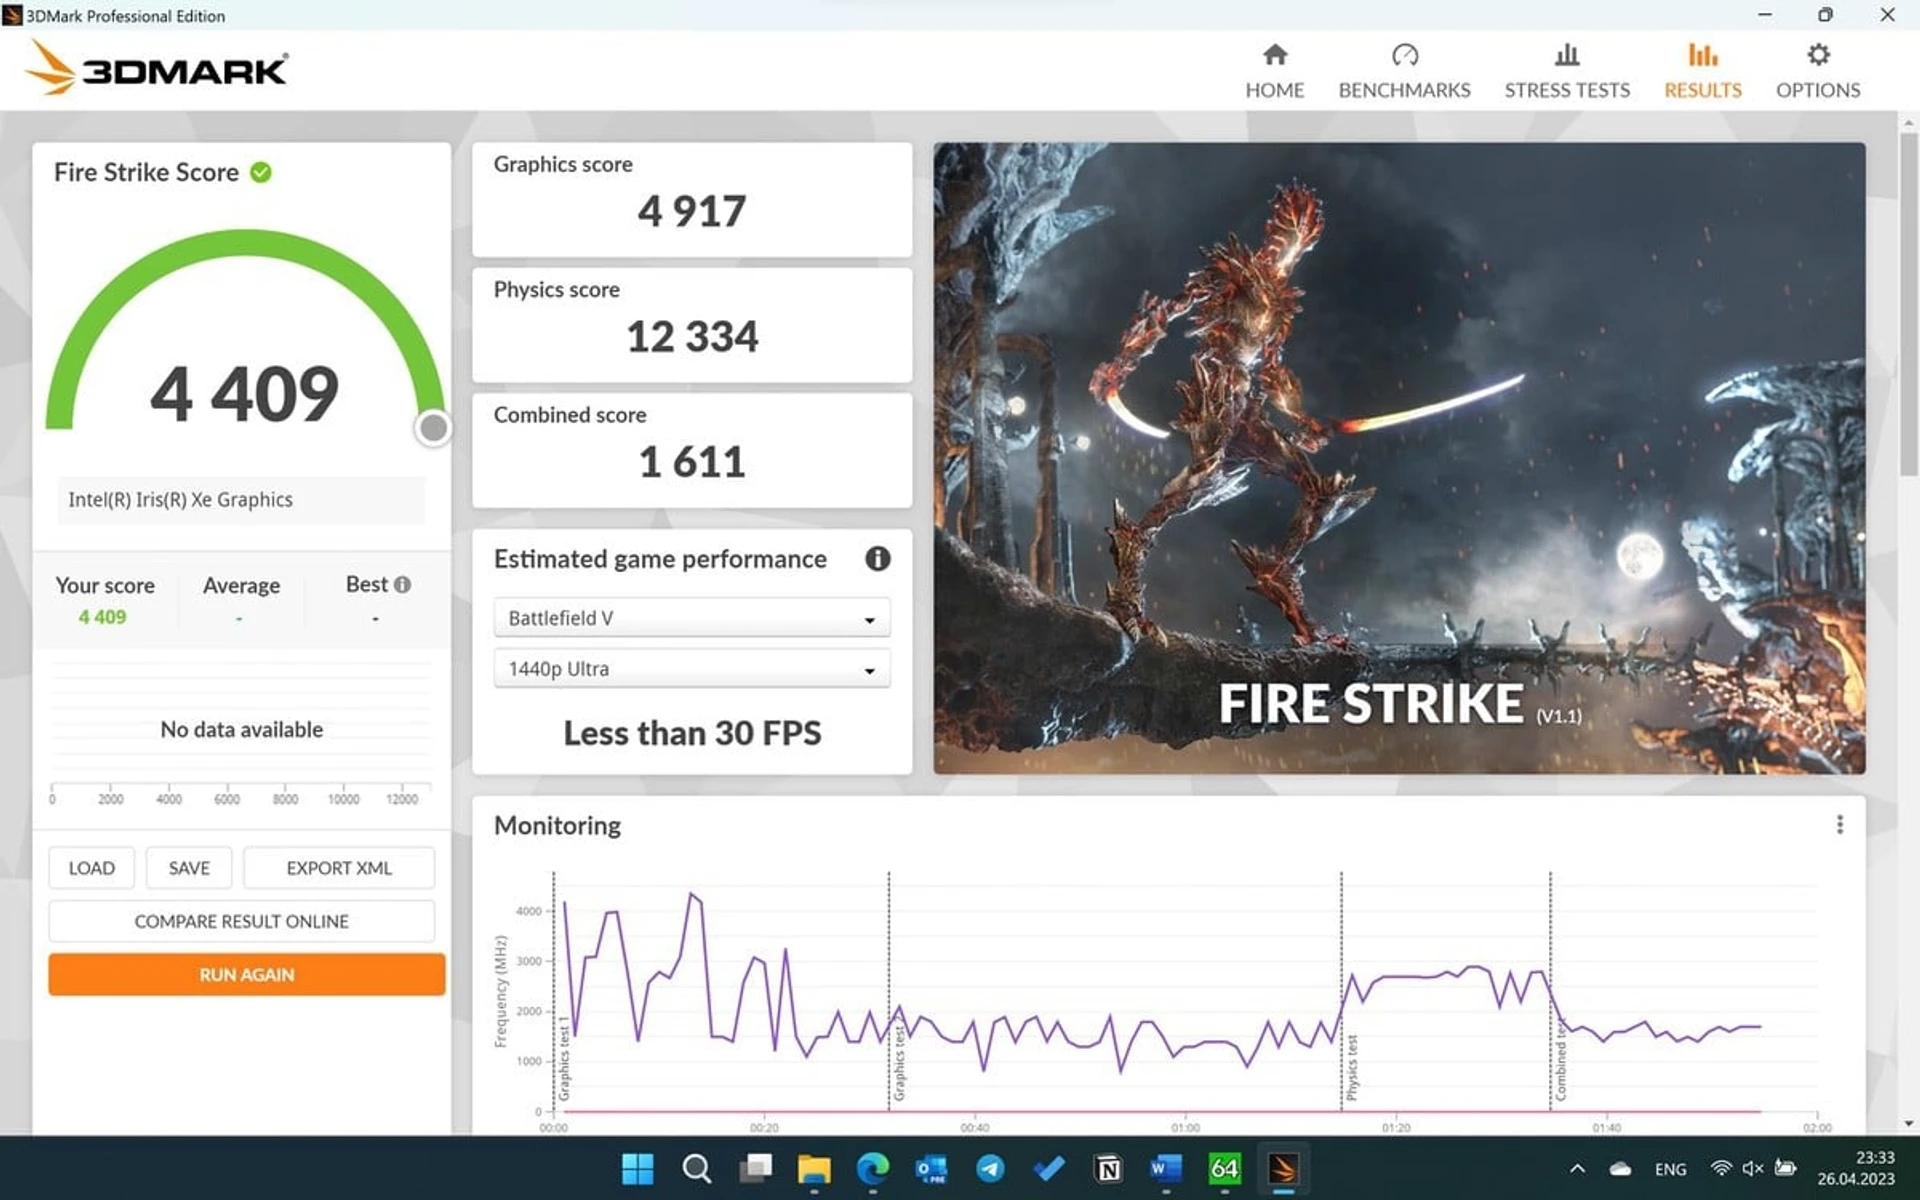Viewport: 1920px width, 1200px height.
Task: Open the taskbar Search icon
Action: tap(696, 1168)
